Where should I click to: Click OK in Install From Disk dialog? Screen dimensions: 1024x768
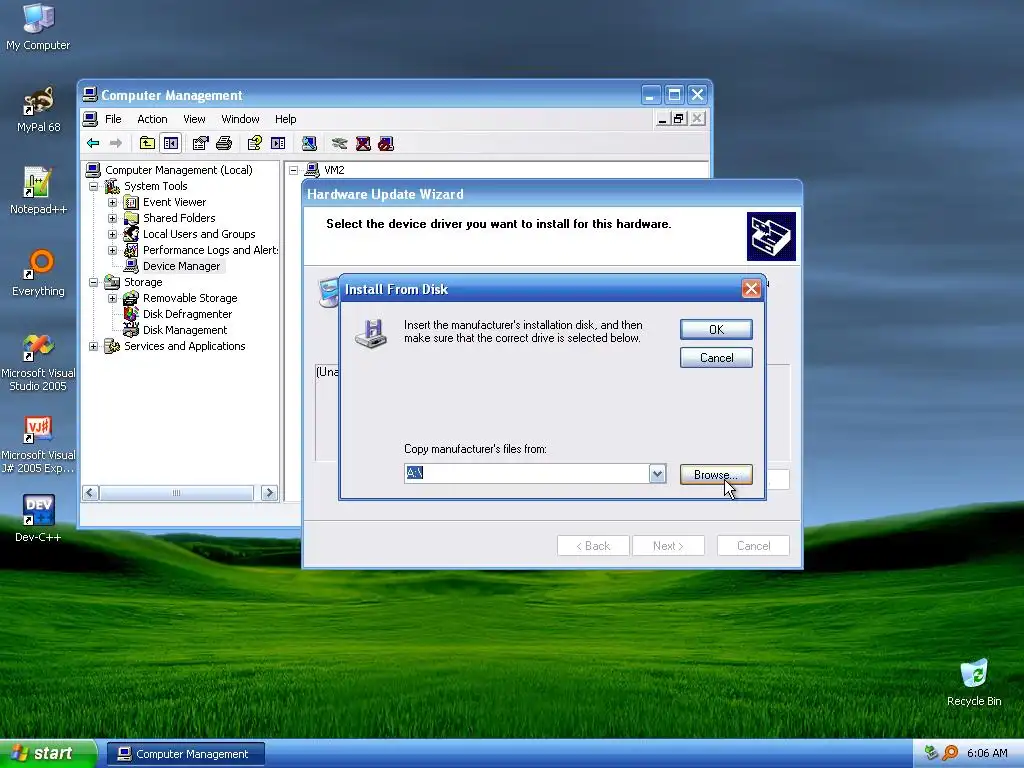click(716, 330)
